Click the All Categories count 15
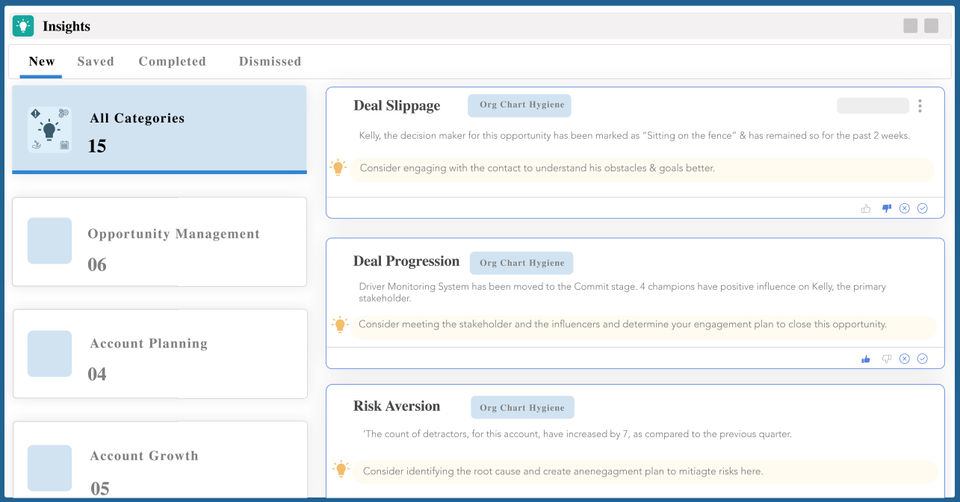Screen dimensions: 960x502 97,146
